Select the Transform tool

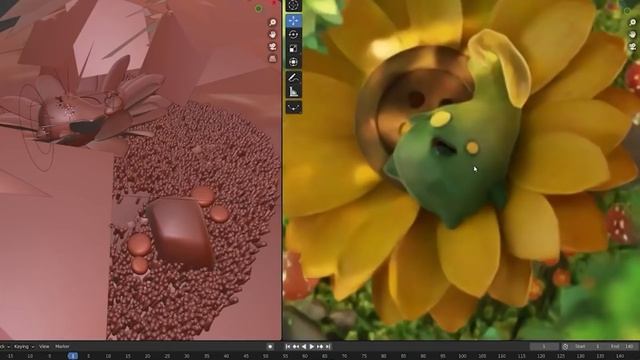tap(293, 62)
